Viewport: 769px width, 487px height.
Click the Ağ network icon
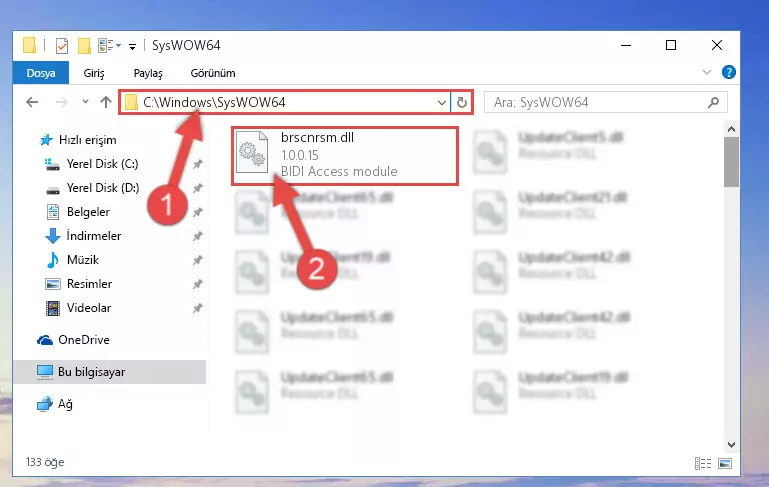[45, 404]
